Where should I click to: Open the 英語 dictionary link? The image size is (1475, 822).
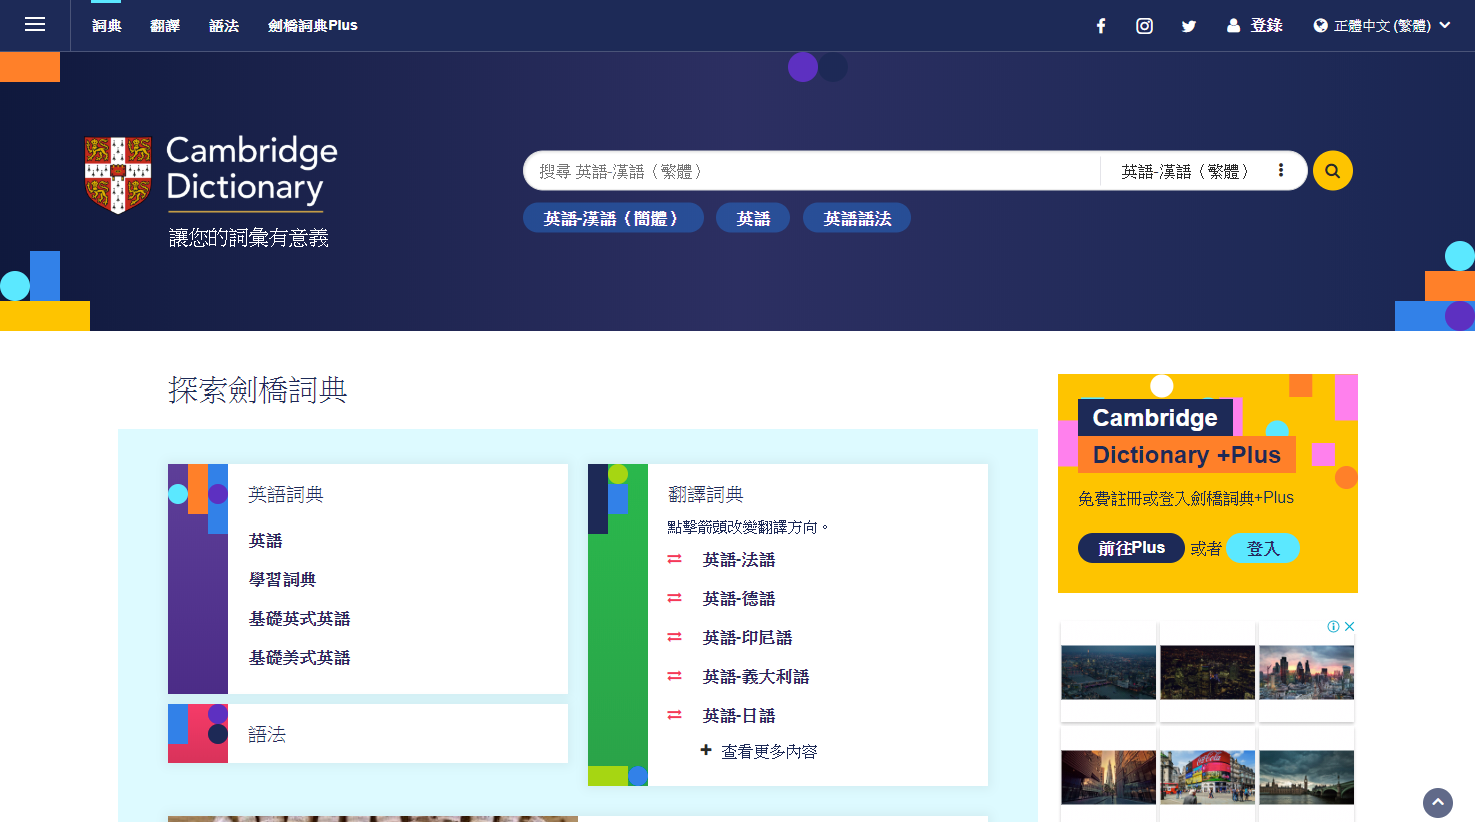265,541
